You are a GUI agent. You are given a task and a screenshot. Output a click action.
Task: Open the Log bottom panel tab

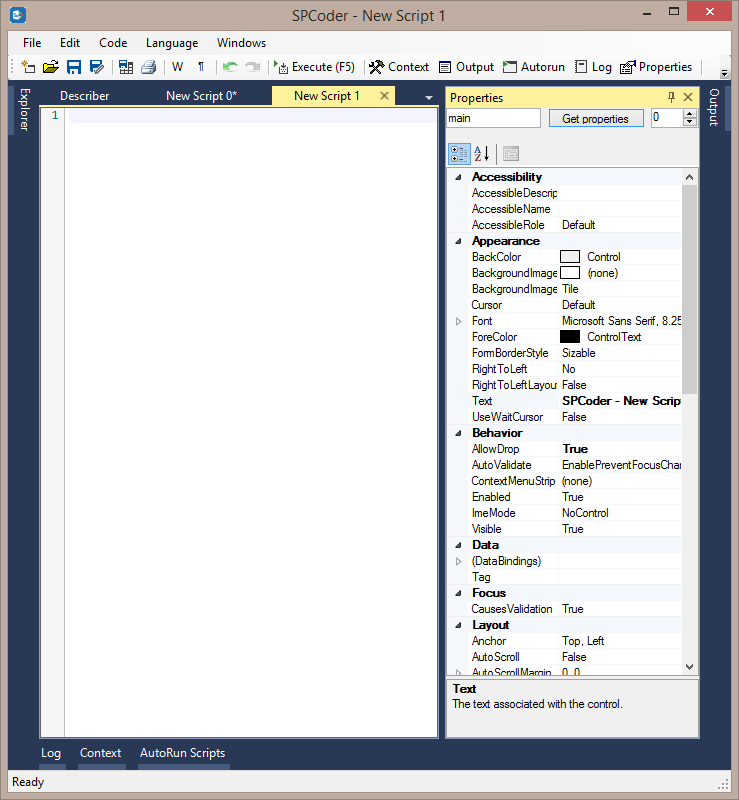(51, 753)
